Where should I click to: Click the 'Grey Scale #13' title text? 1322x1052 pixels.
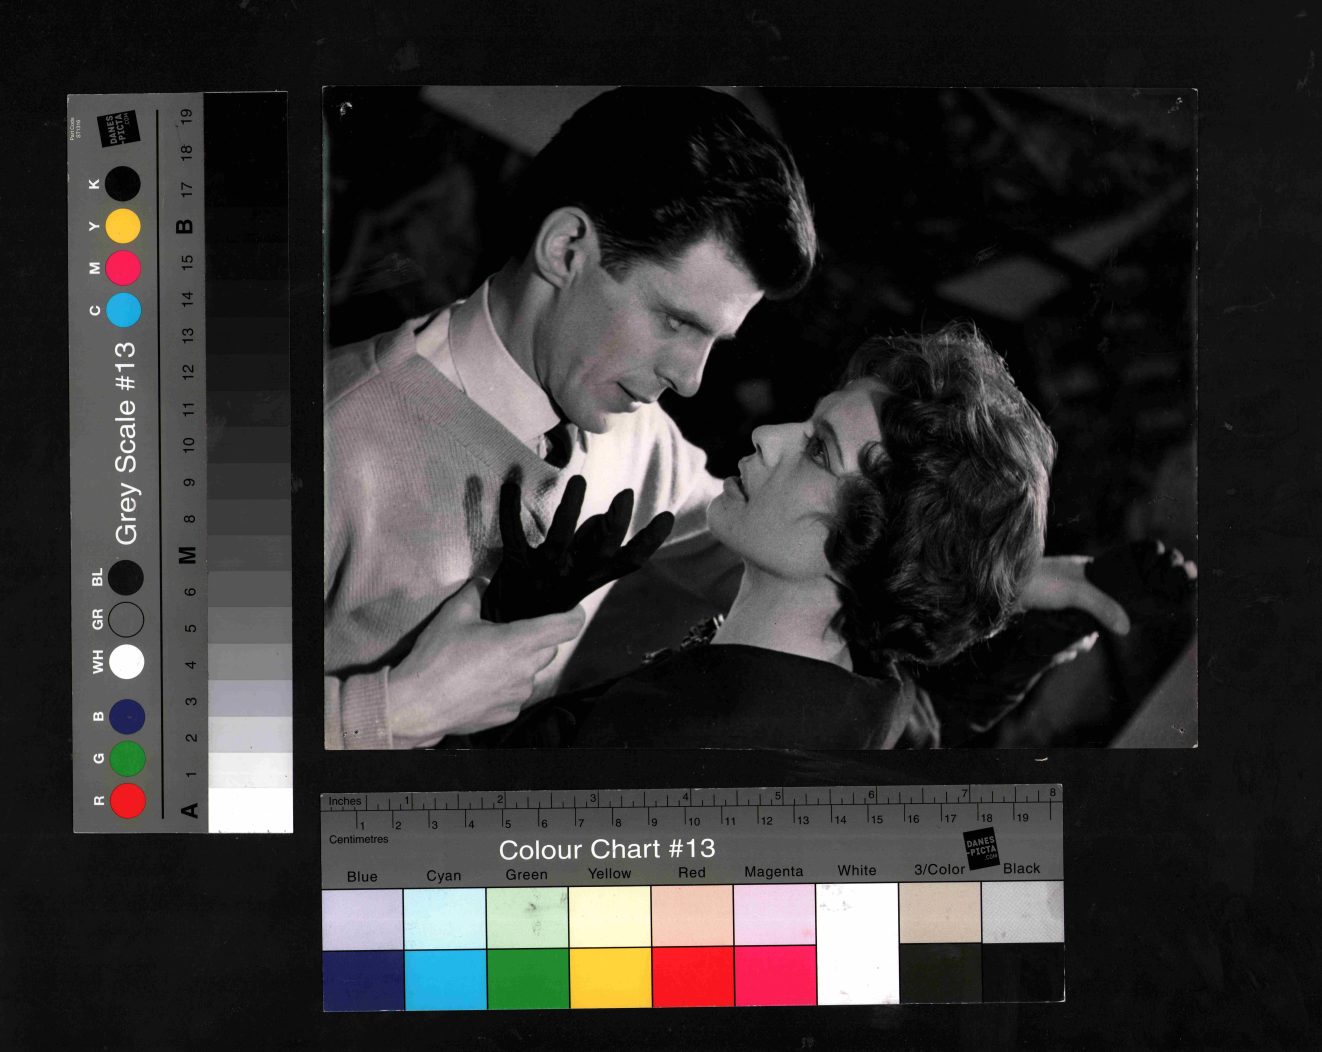(x=126, y=443)
